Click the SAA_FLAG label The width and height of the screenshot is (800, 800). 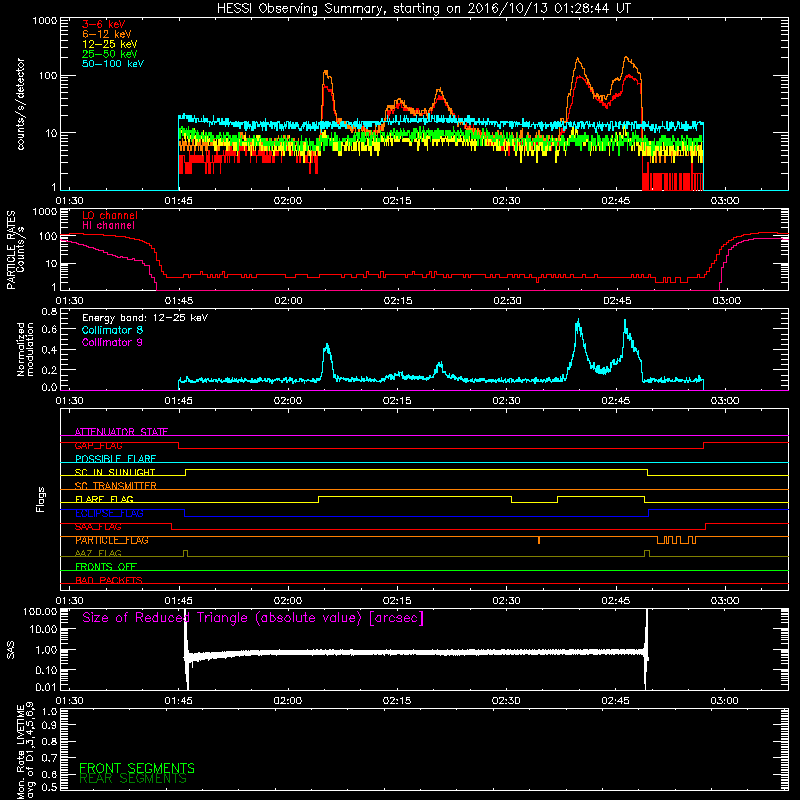98,527
